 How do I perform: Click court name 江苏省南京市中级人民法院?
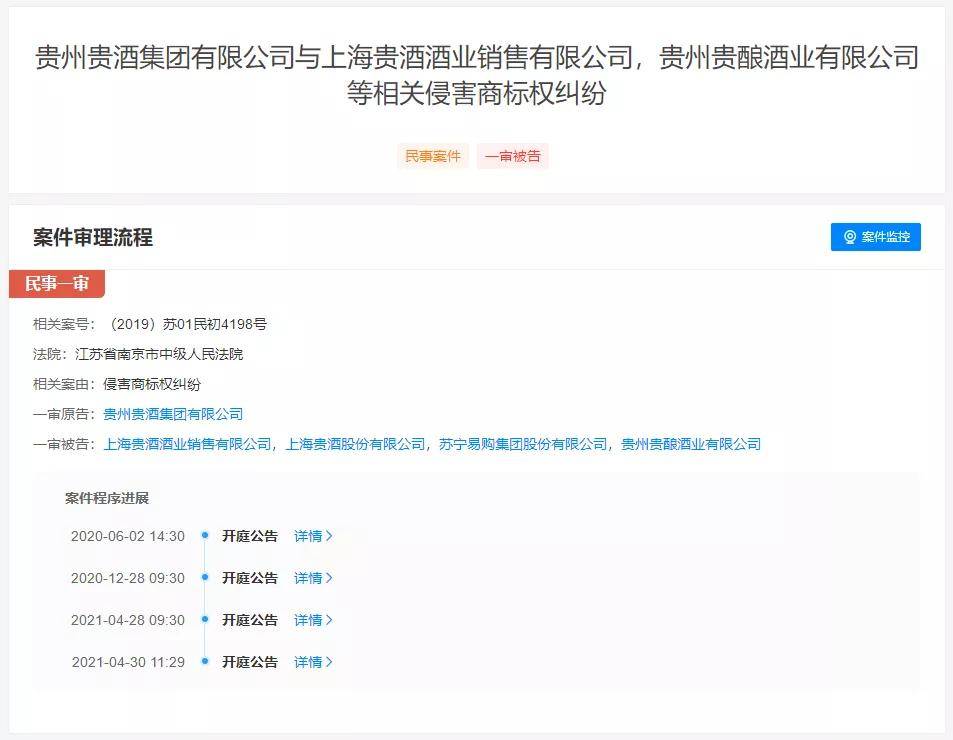[159, 354]
